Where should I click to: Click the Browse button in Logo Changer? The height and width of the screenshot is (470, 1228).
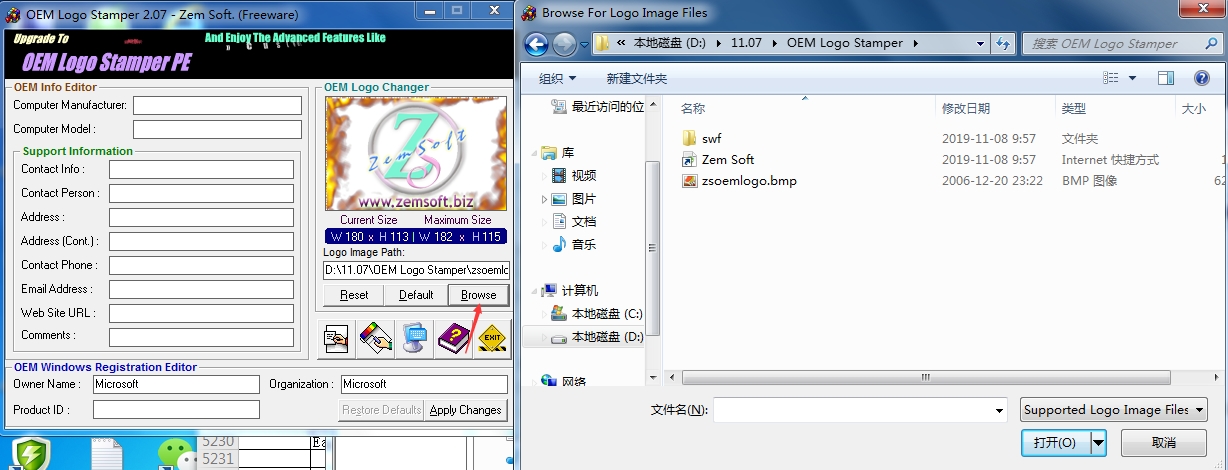pyautogui.click(x=478, y=295)
